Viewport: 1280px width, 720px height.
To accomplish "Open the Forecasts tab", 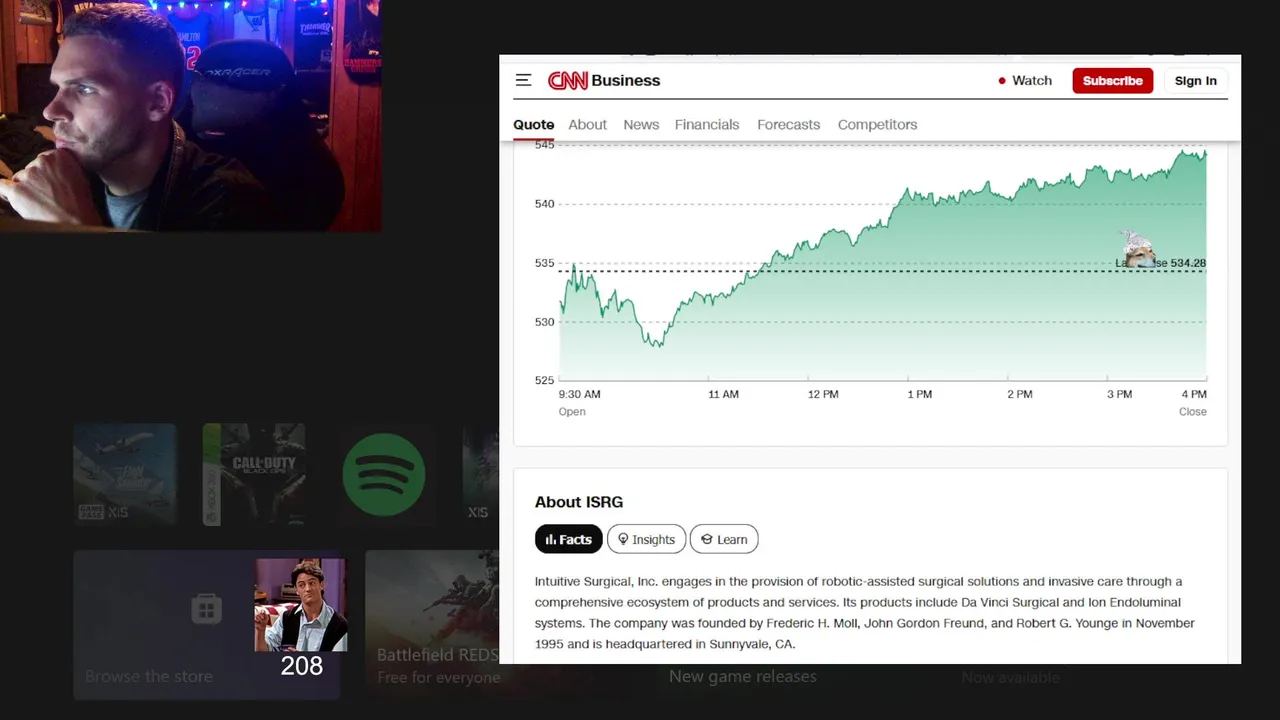I will [788, 124].
